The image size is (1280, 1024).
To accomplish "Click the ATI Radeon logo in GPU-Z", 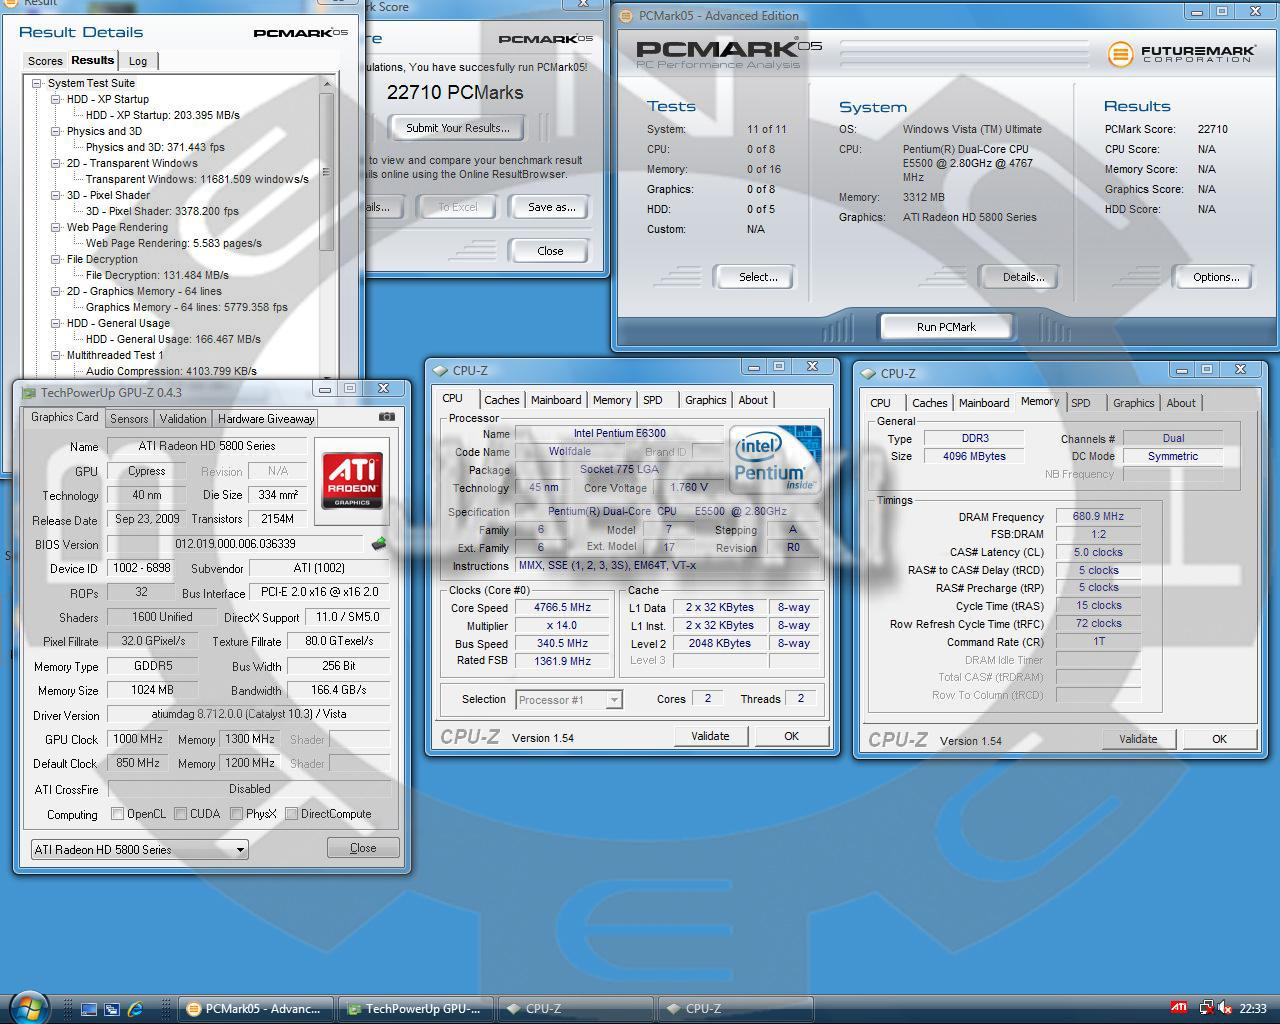I will [352, 480].
